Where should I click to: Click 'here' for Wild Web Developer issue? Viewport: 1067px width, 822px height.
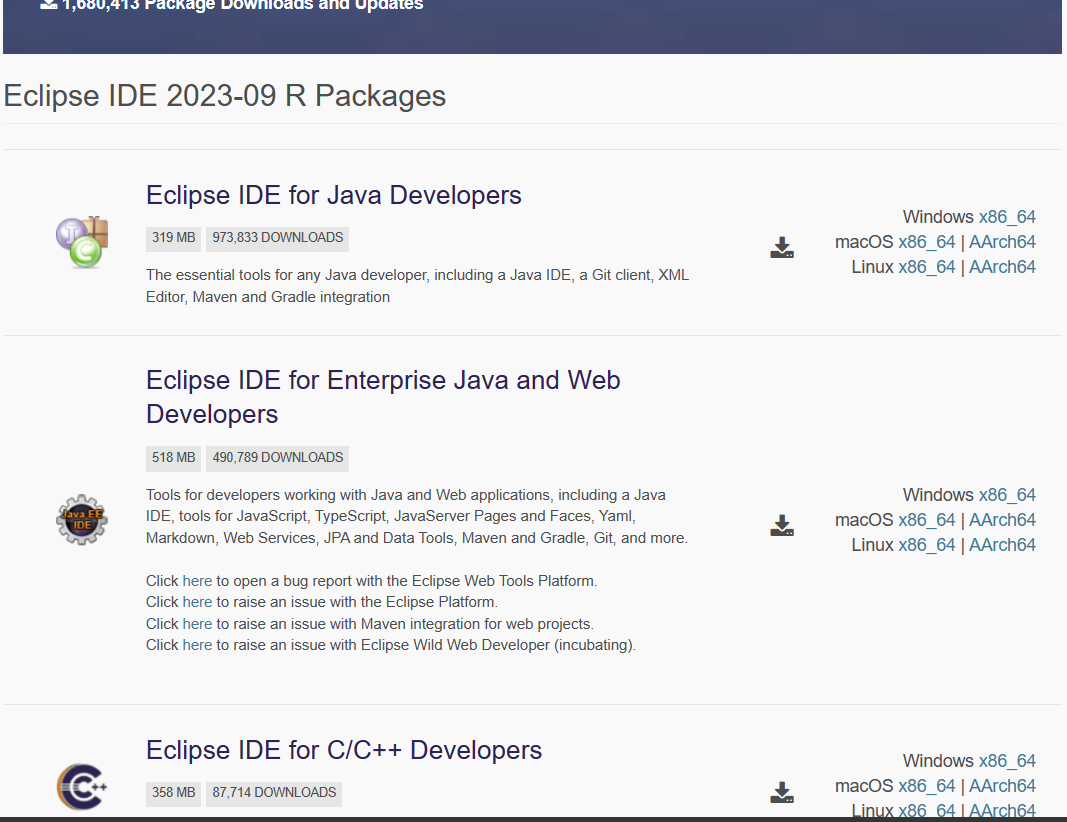click(197, 645)
